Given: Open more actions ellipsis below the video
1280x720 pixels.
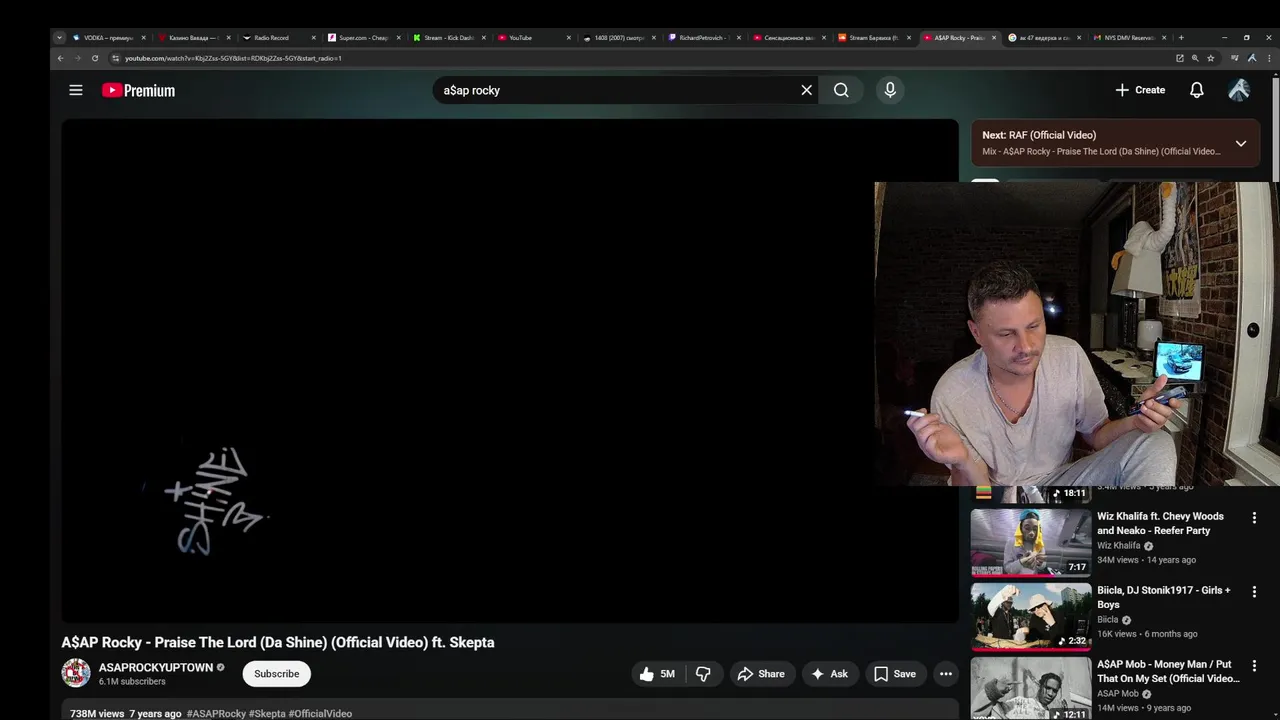Looking at the screenshot, I should (x=945, y=674).
